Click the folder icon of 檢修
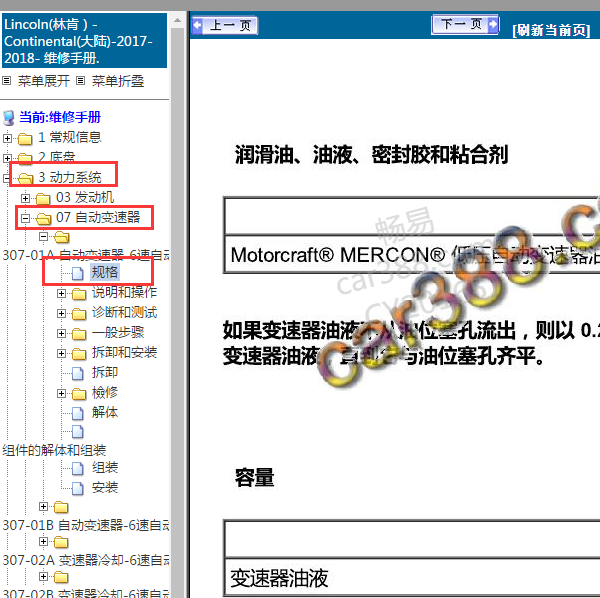The width and height of the screenshot is (600, 598). [x=79, y=394]
